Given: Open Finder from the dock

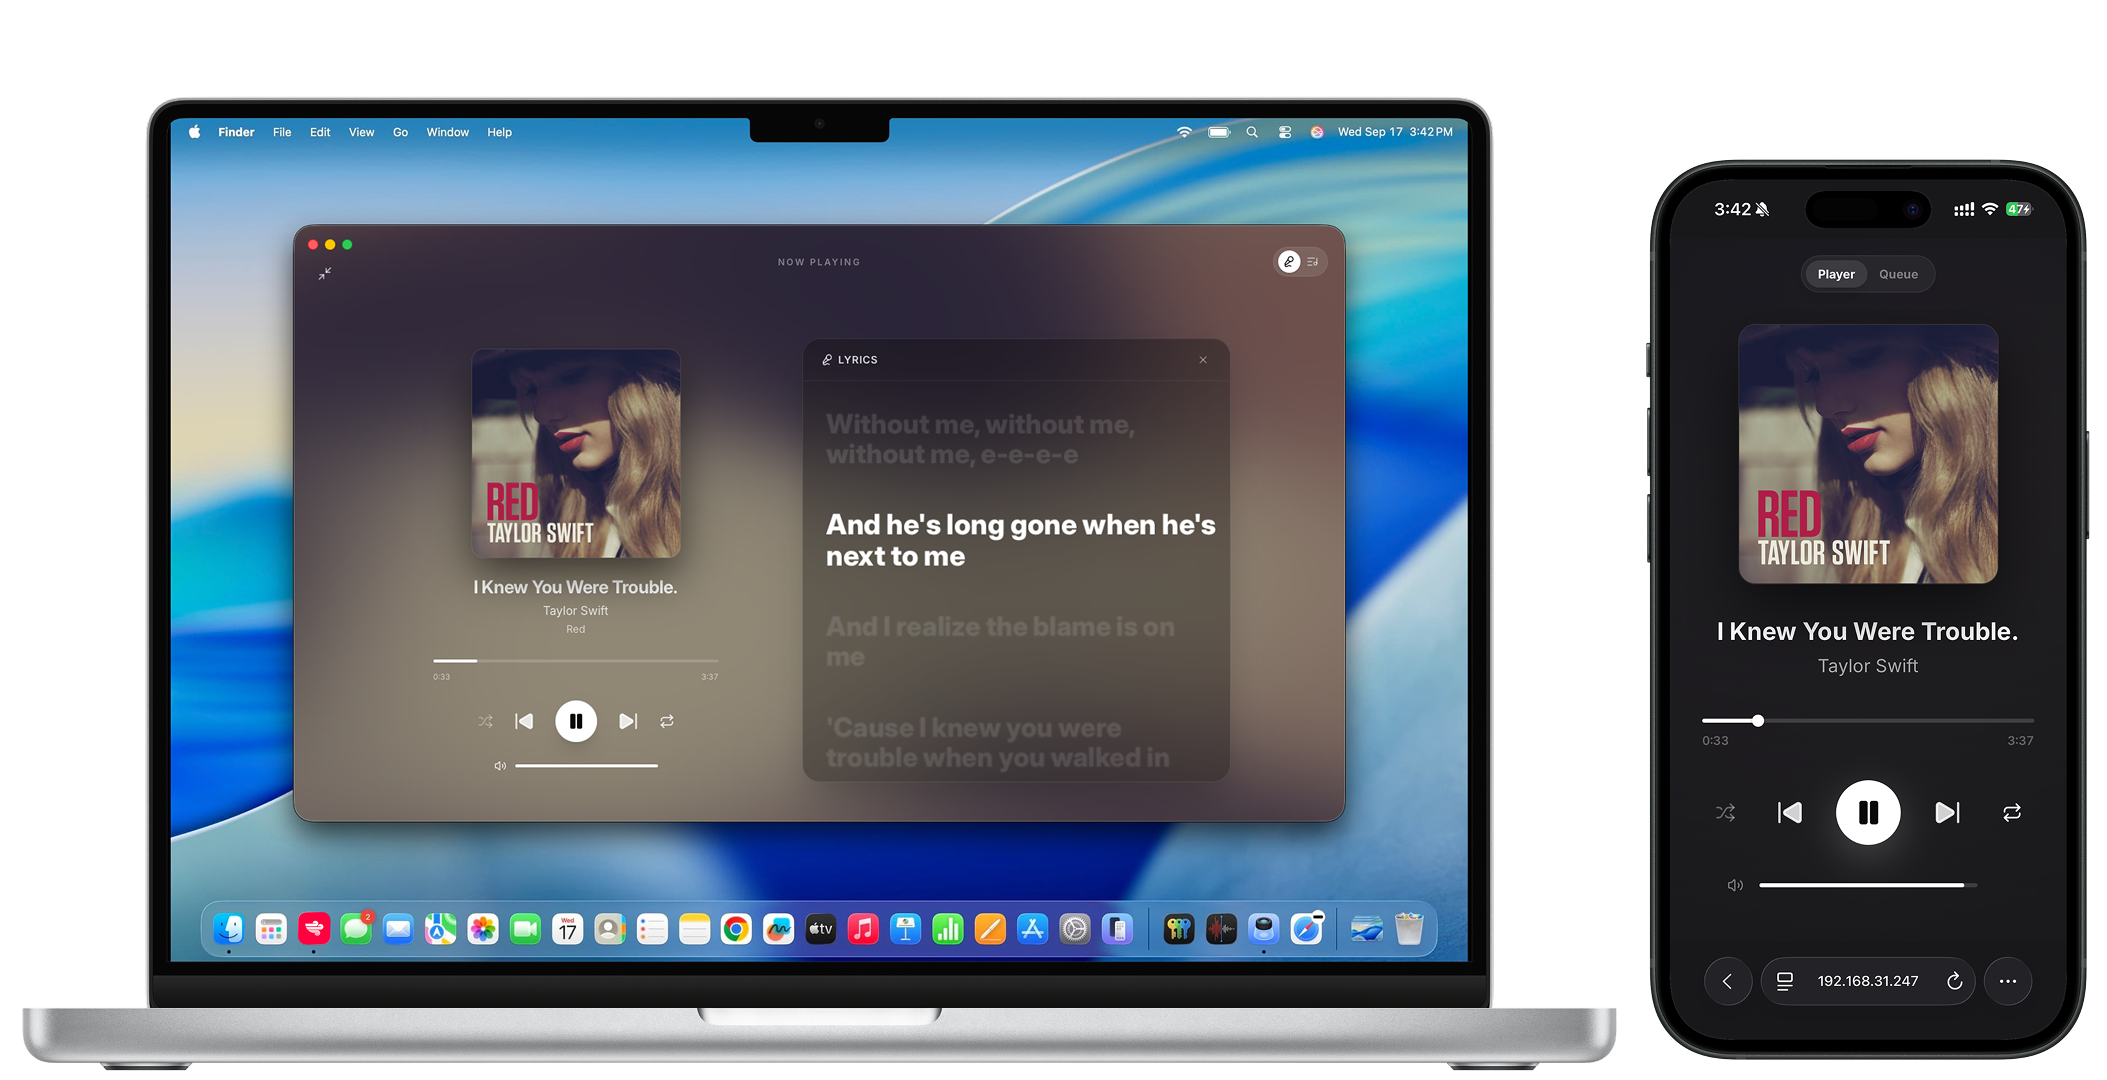Looking at the screenshot, I should pos(229,929).
